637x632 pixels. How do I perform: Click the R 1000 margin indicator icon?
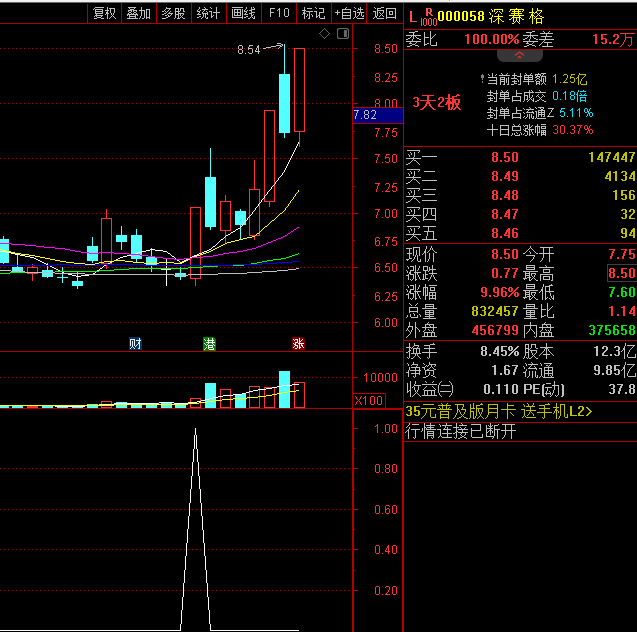[x=429, y=17]
